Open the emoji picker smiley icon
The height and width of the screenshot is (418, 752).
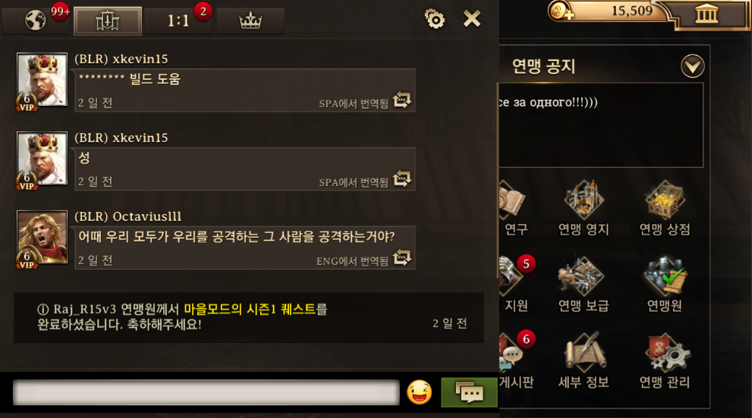(419, 392)
